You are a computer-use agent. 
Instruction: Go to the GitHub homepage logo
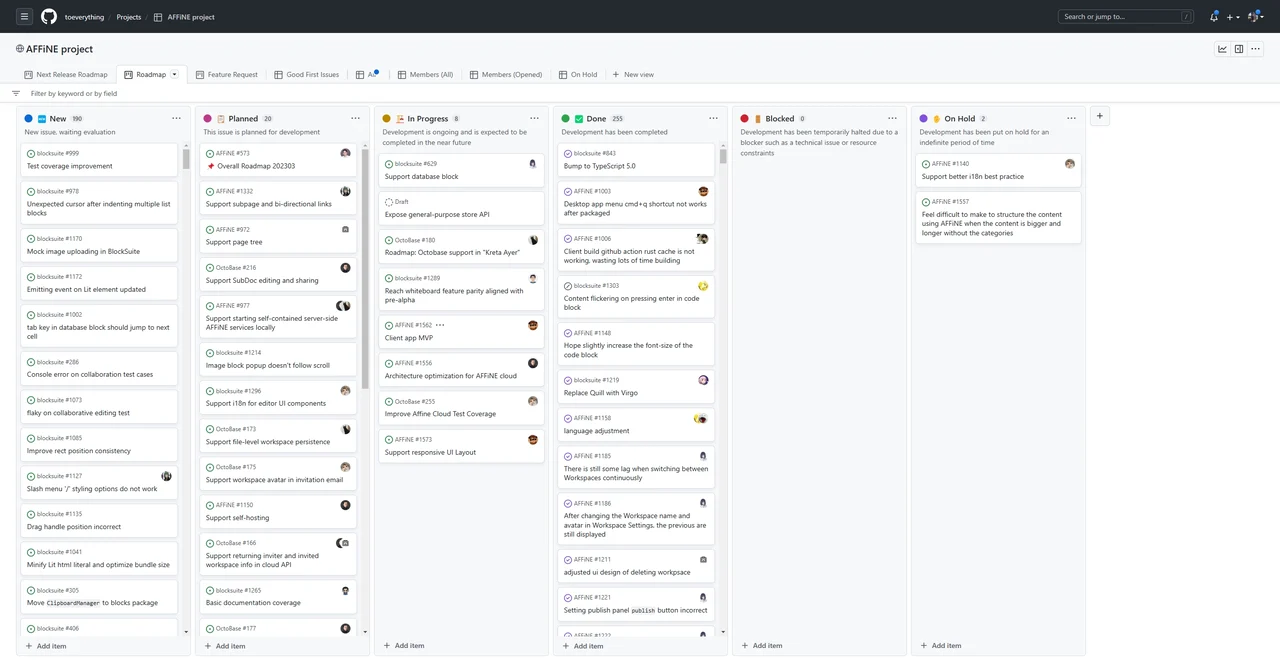coord(49,16)
